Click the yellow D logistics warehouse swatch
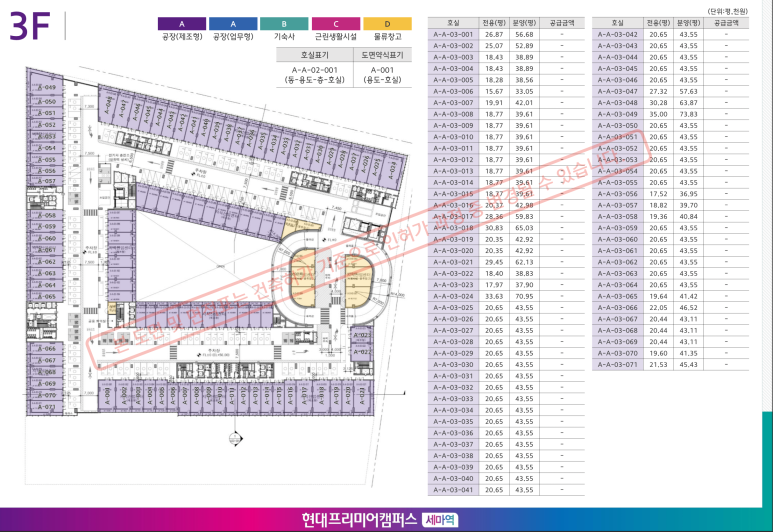 tap(387, 24)
